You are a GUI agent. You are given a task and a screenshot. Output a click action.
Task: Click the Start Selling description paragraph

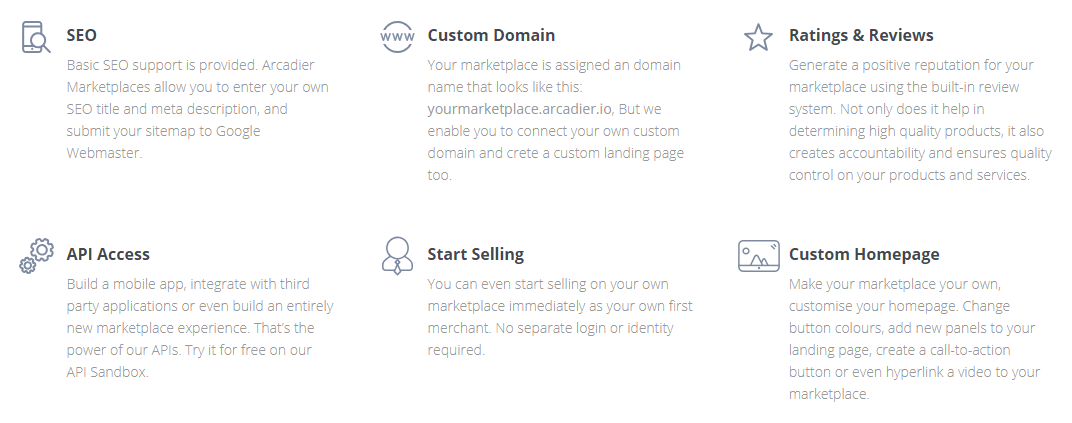560,316
